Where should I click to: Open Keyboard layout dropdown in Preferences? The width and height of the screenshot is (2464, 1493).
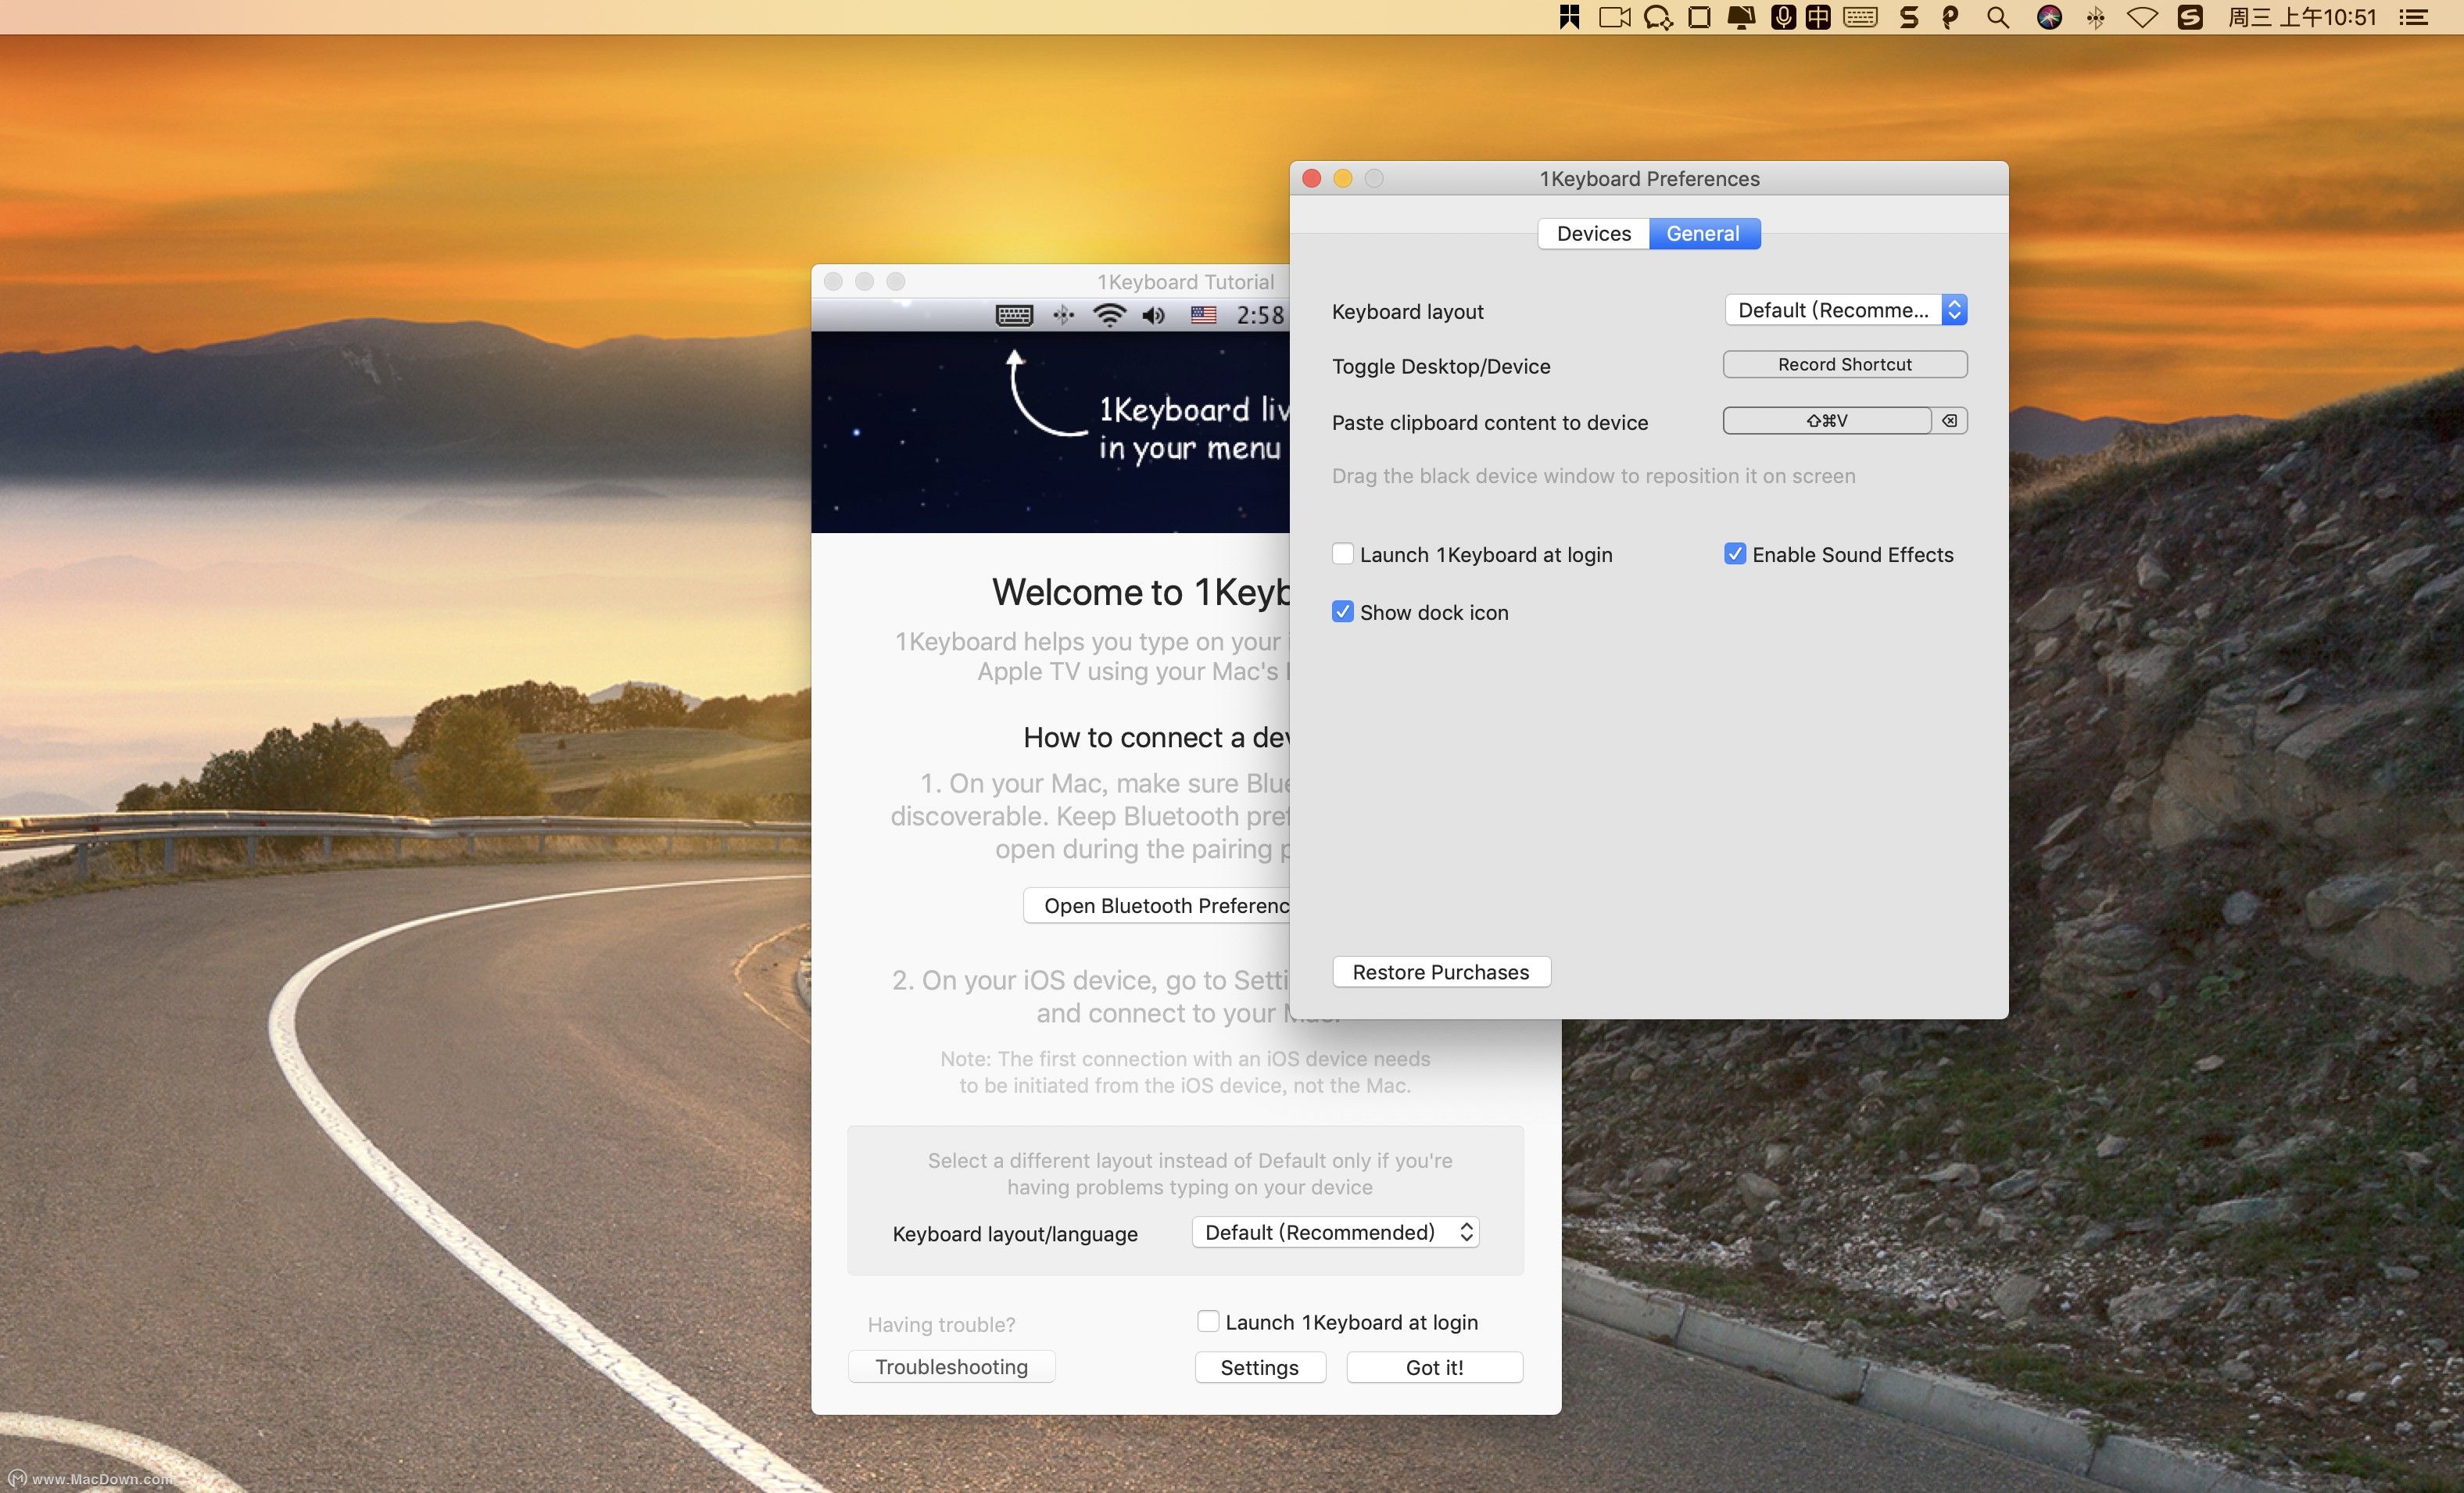point(1846,310)
